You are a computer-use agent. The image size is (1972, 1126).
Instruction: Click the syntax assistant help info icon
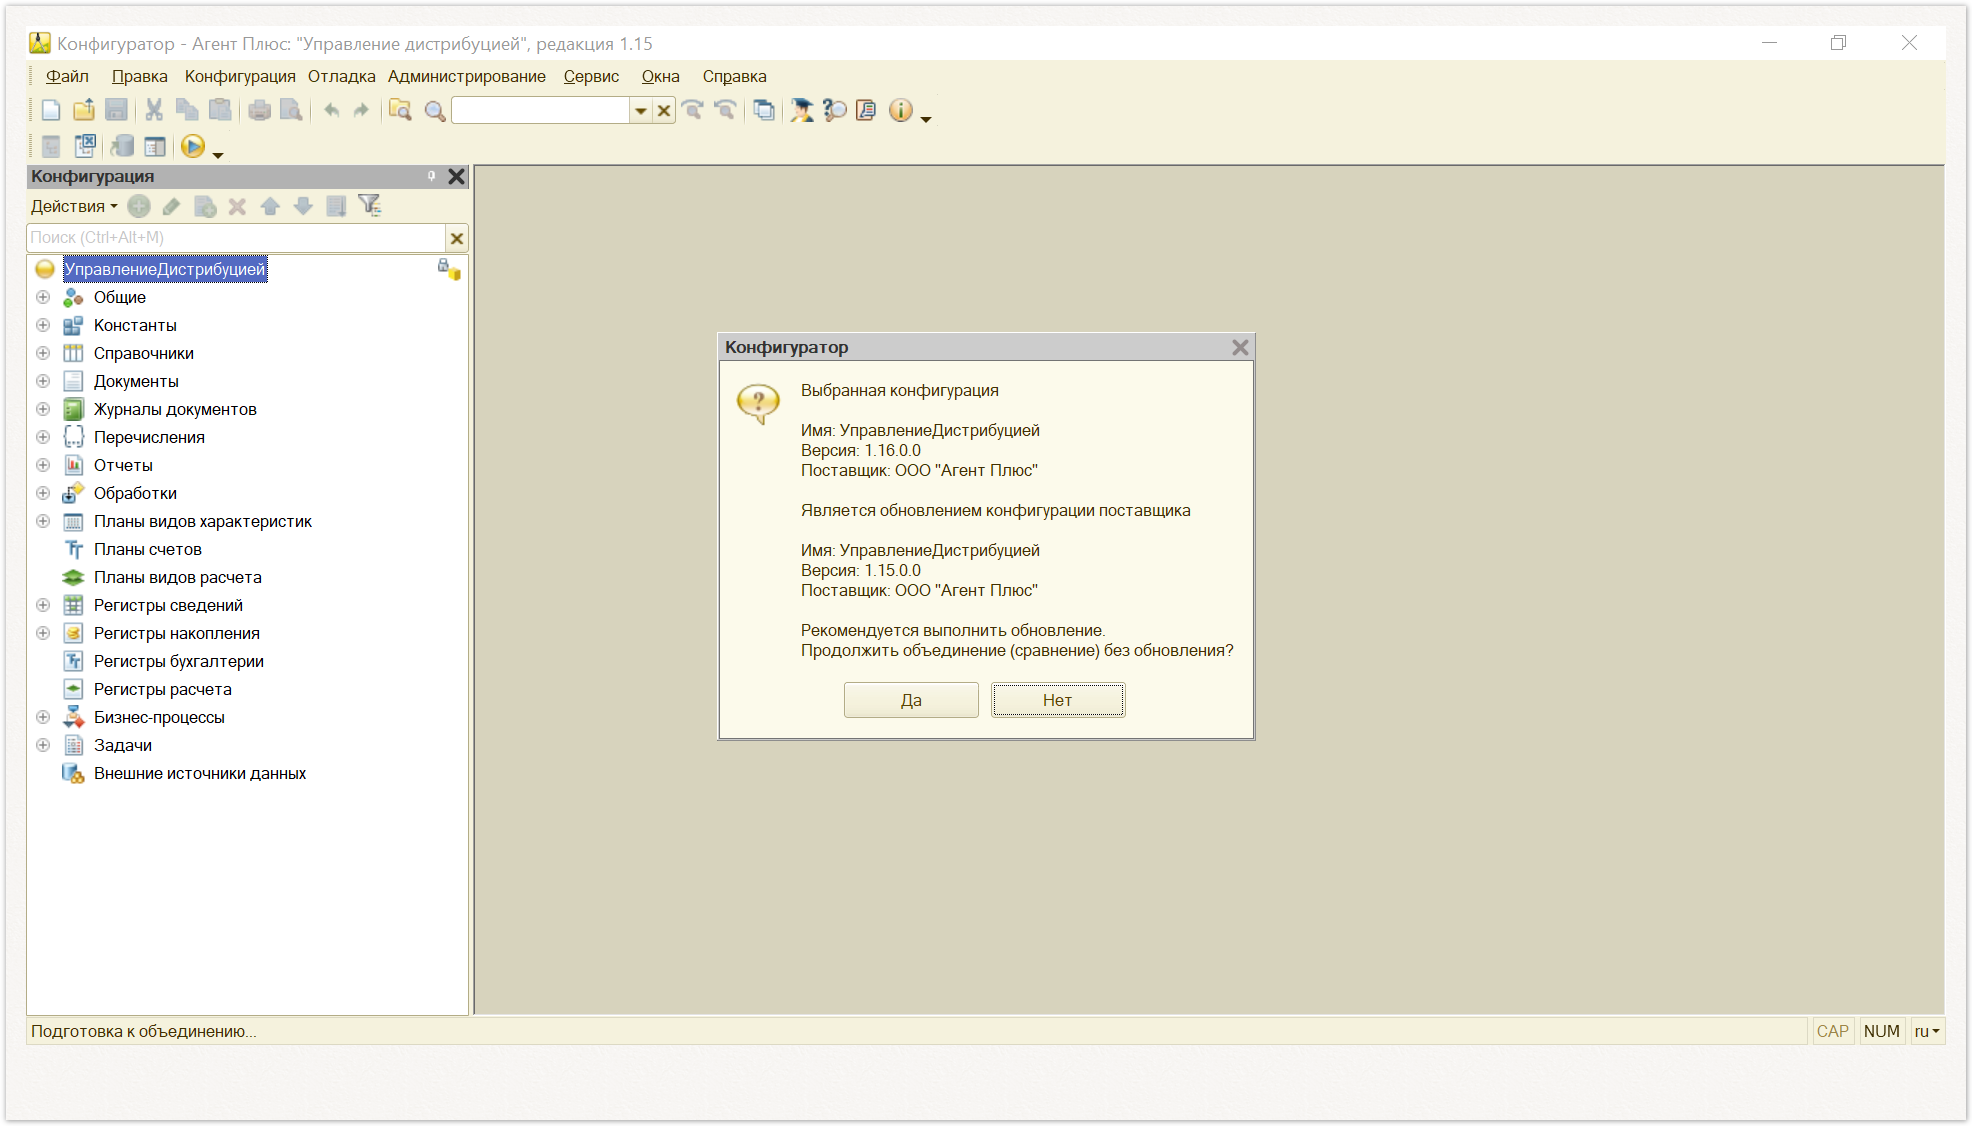(x=900, y=111)
